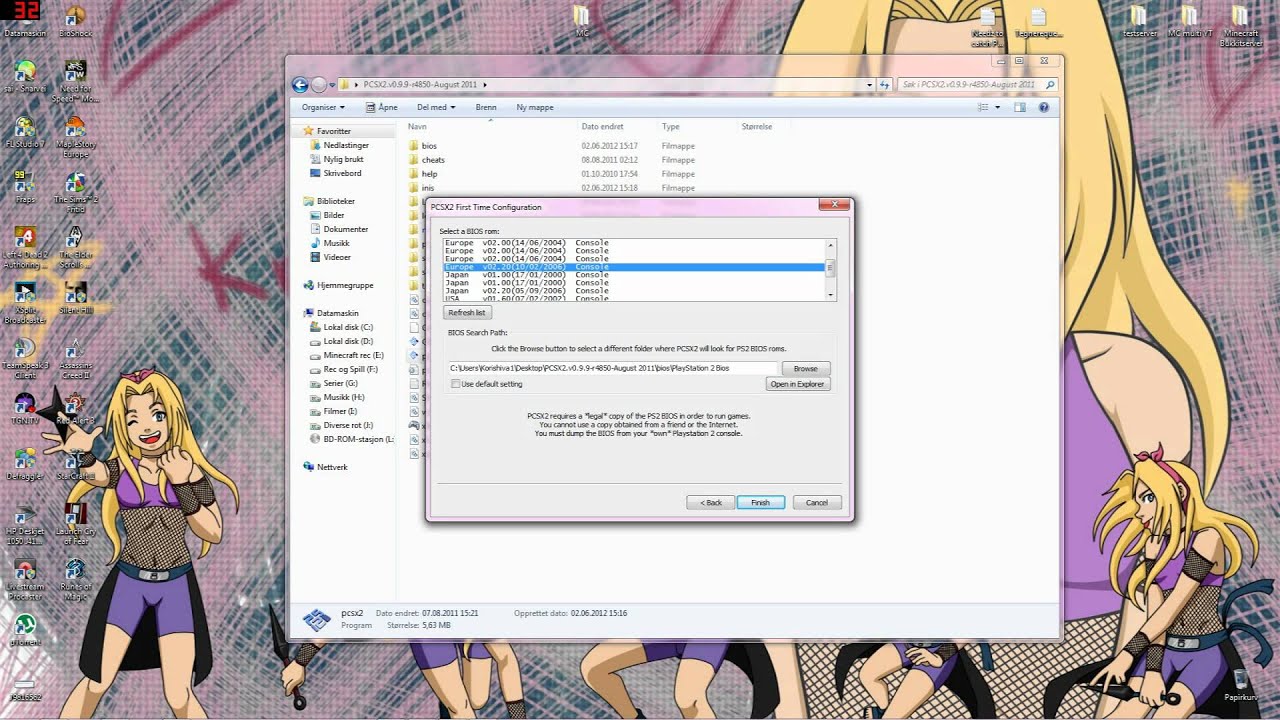Open the Datamaskin desktop icon
Screen dimensions: 1280x720
[24, 21]
